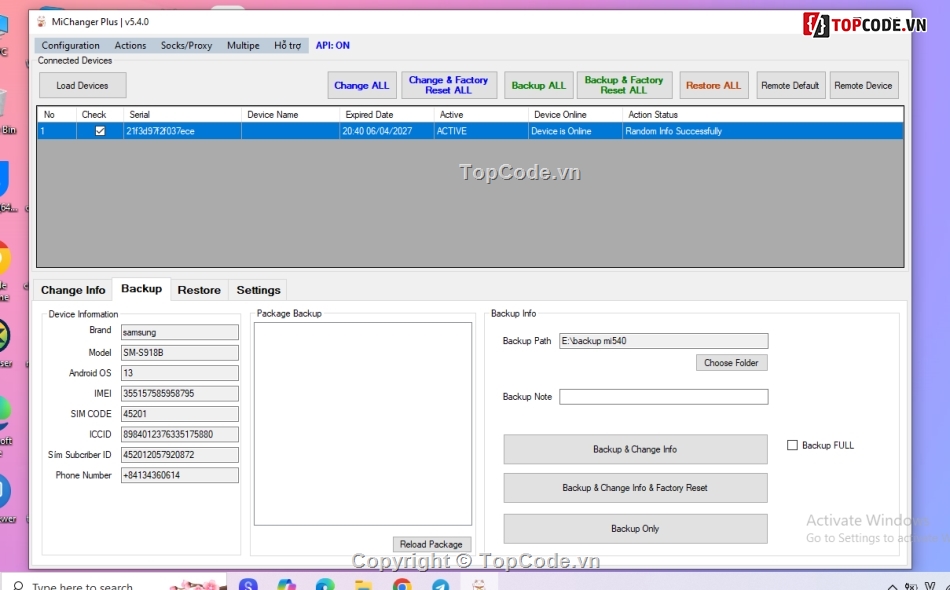Image resolution: width=950 pixels, height=590 pixels.
Task: Open Chrome from the taskbar
Action: click(403, 583)
